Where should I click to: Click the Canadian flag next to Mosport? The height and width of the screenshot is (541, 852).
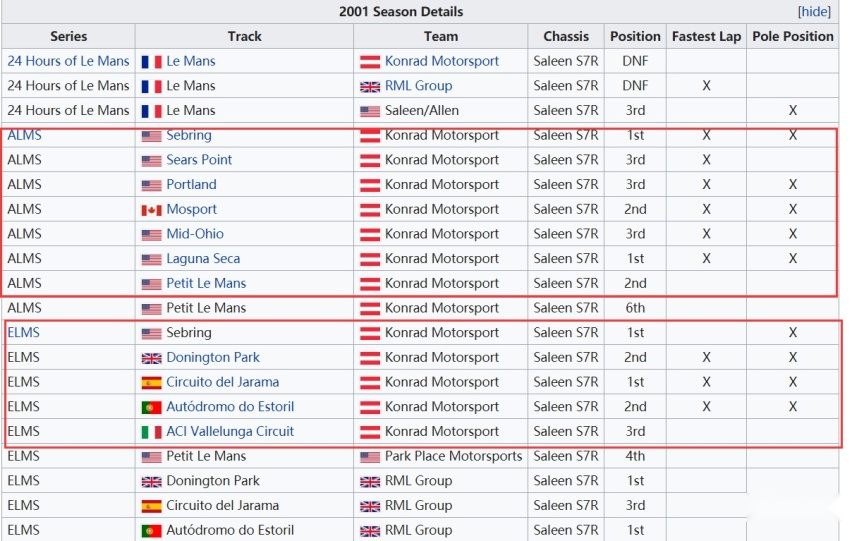click(152, 210)
